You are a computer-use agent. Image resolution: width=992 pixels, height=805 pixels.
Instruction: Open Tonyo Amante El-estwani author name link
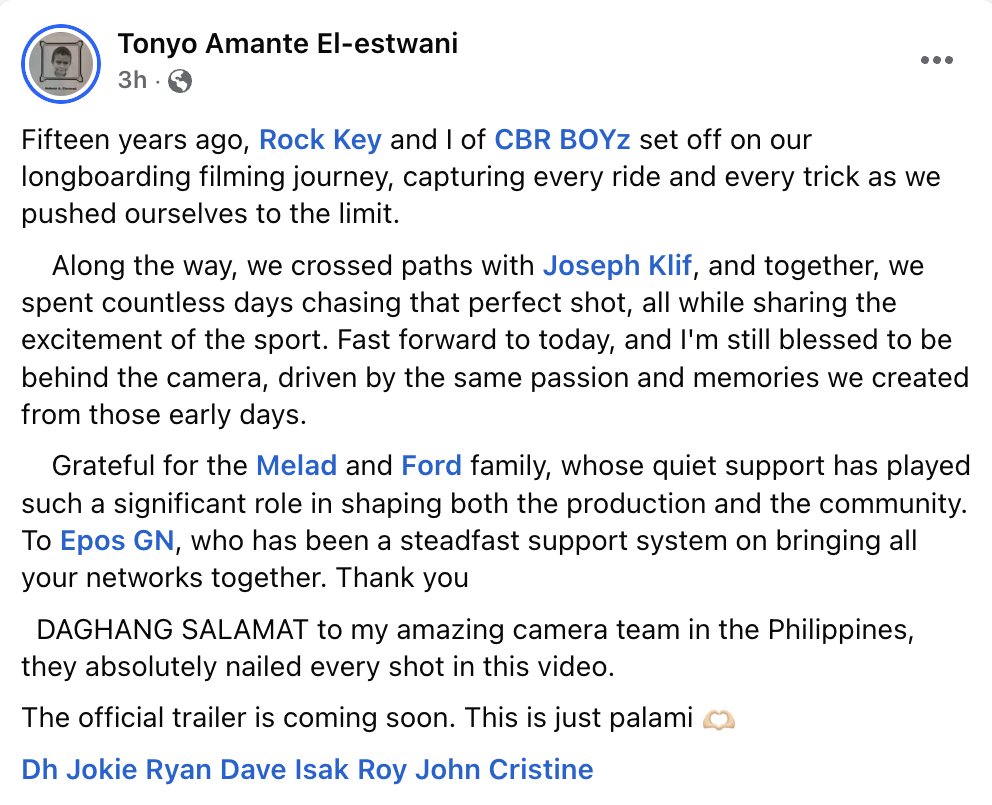click(x=288, y=44)
